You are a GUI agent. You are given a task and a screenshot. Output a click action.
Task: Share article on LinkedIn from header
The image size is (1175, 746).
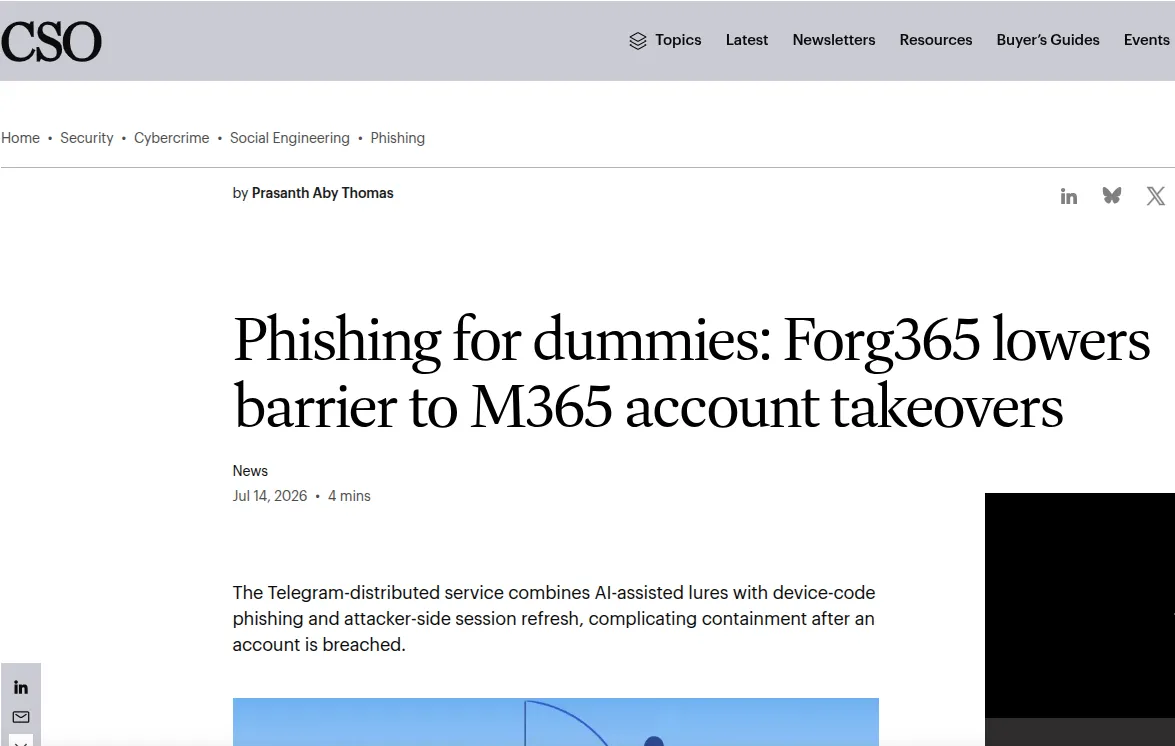coord(1069,196)
